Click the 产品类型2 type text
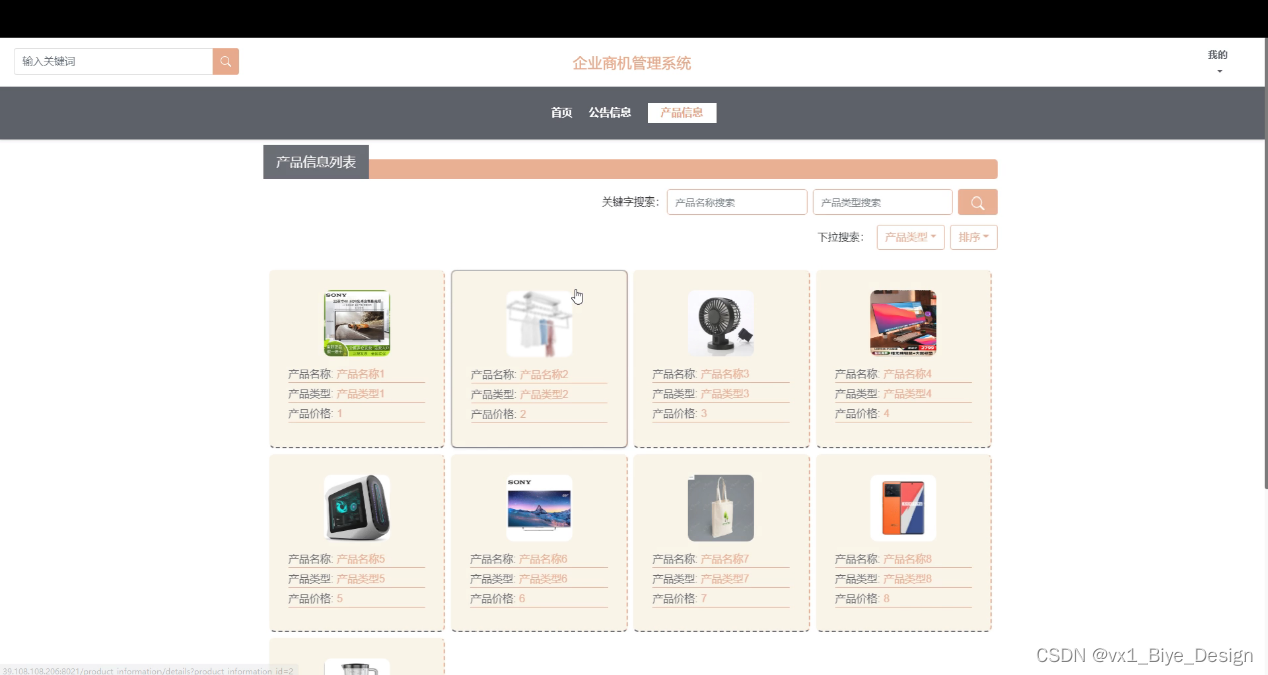This screenshot has width=1268, height=675. (544, 395)
